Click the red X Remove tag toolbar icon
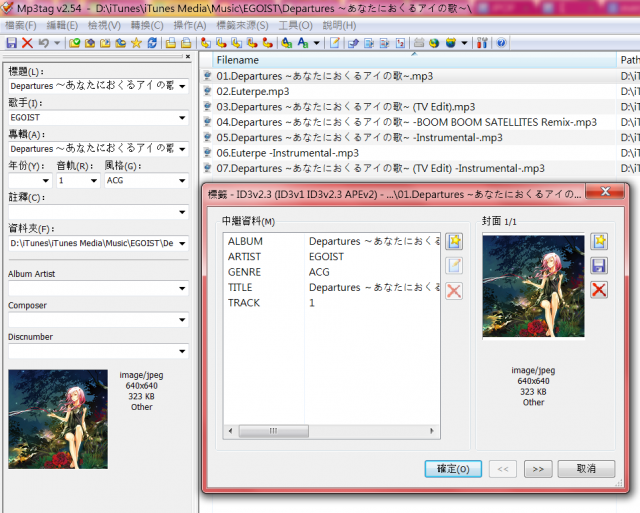This screenshot has height=513, width=640. click(x=27, y=42)
